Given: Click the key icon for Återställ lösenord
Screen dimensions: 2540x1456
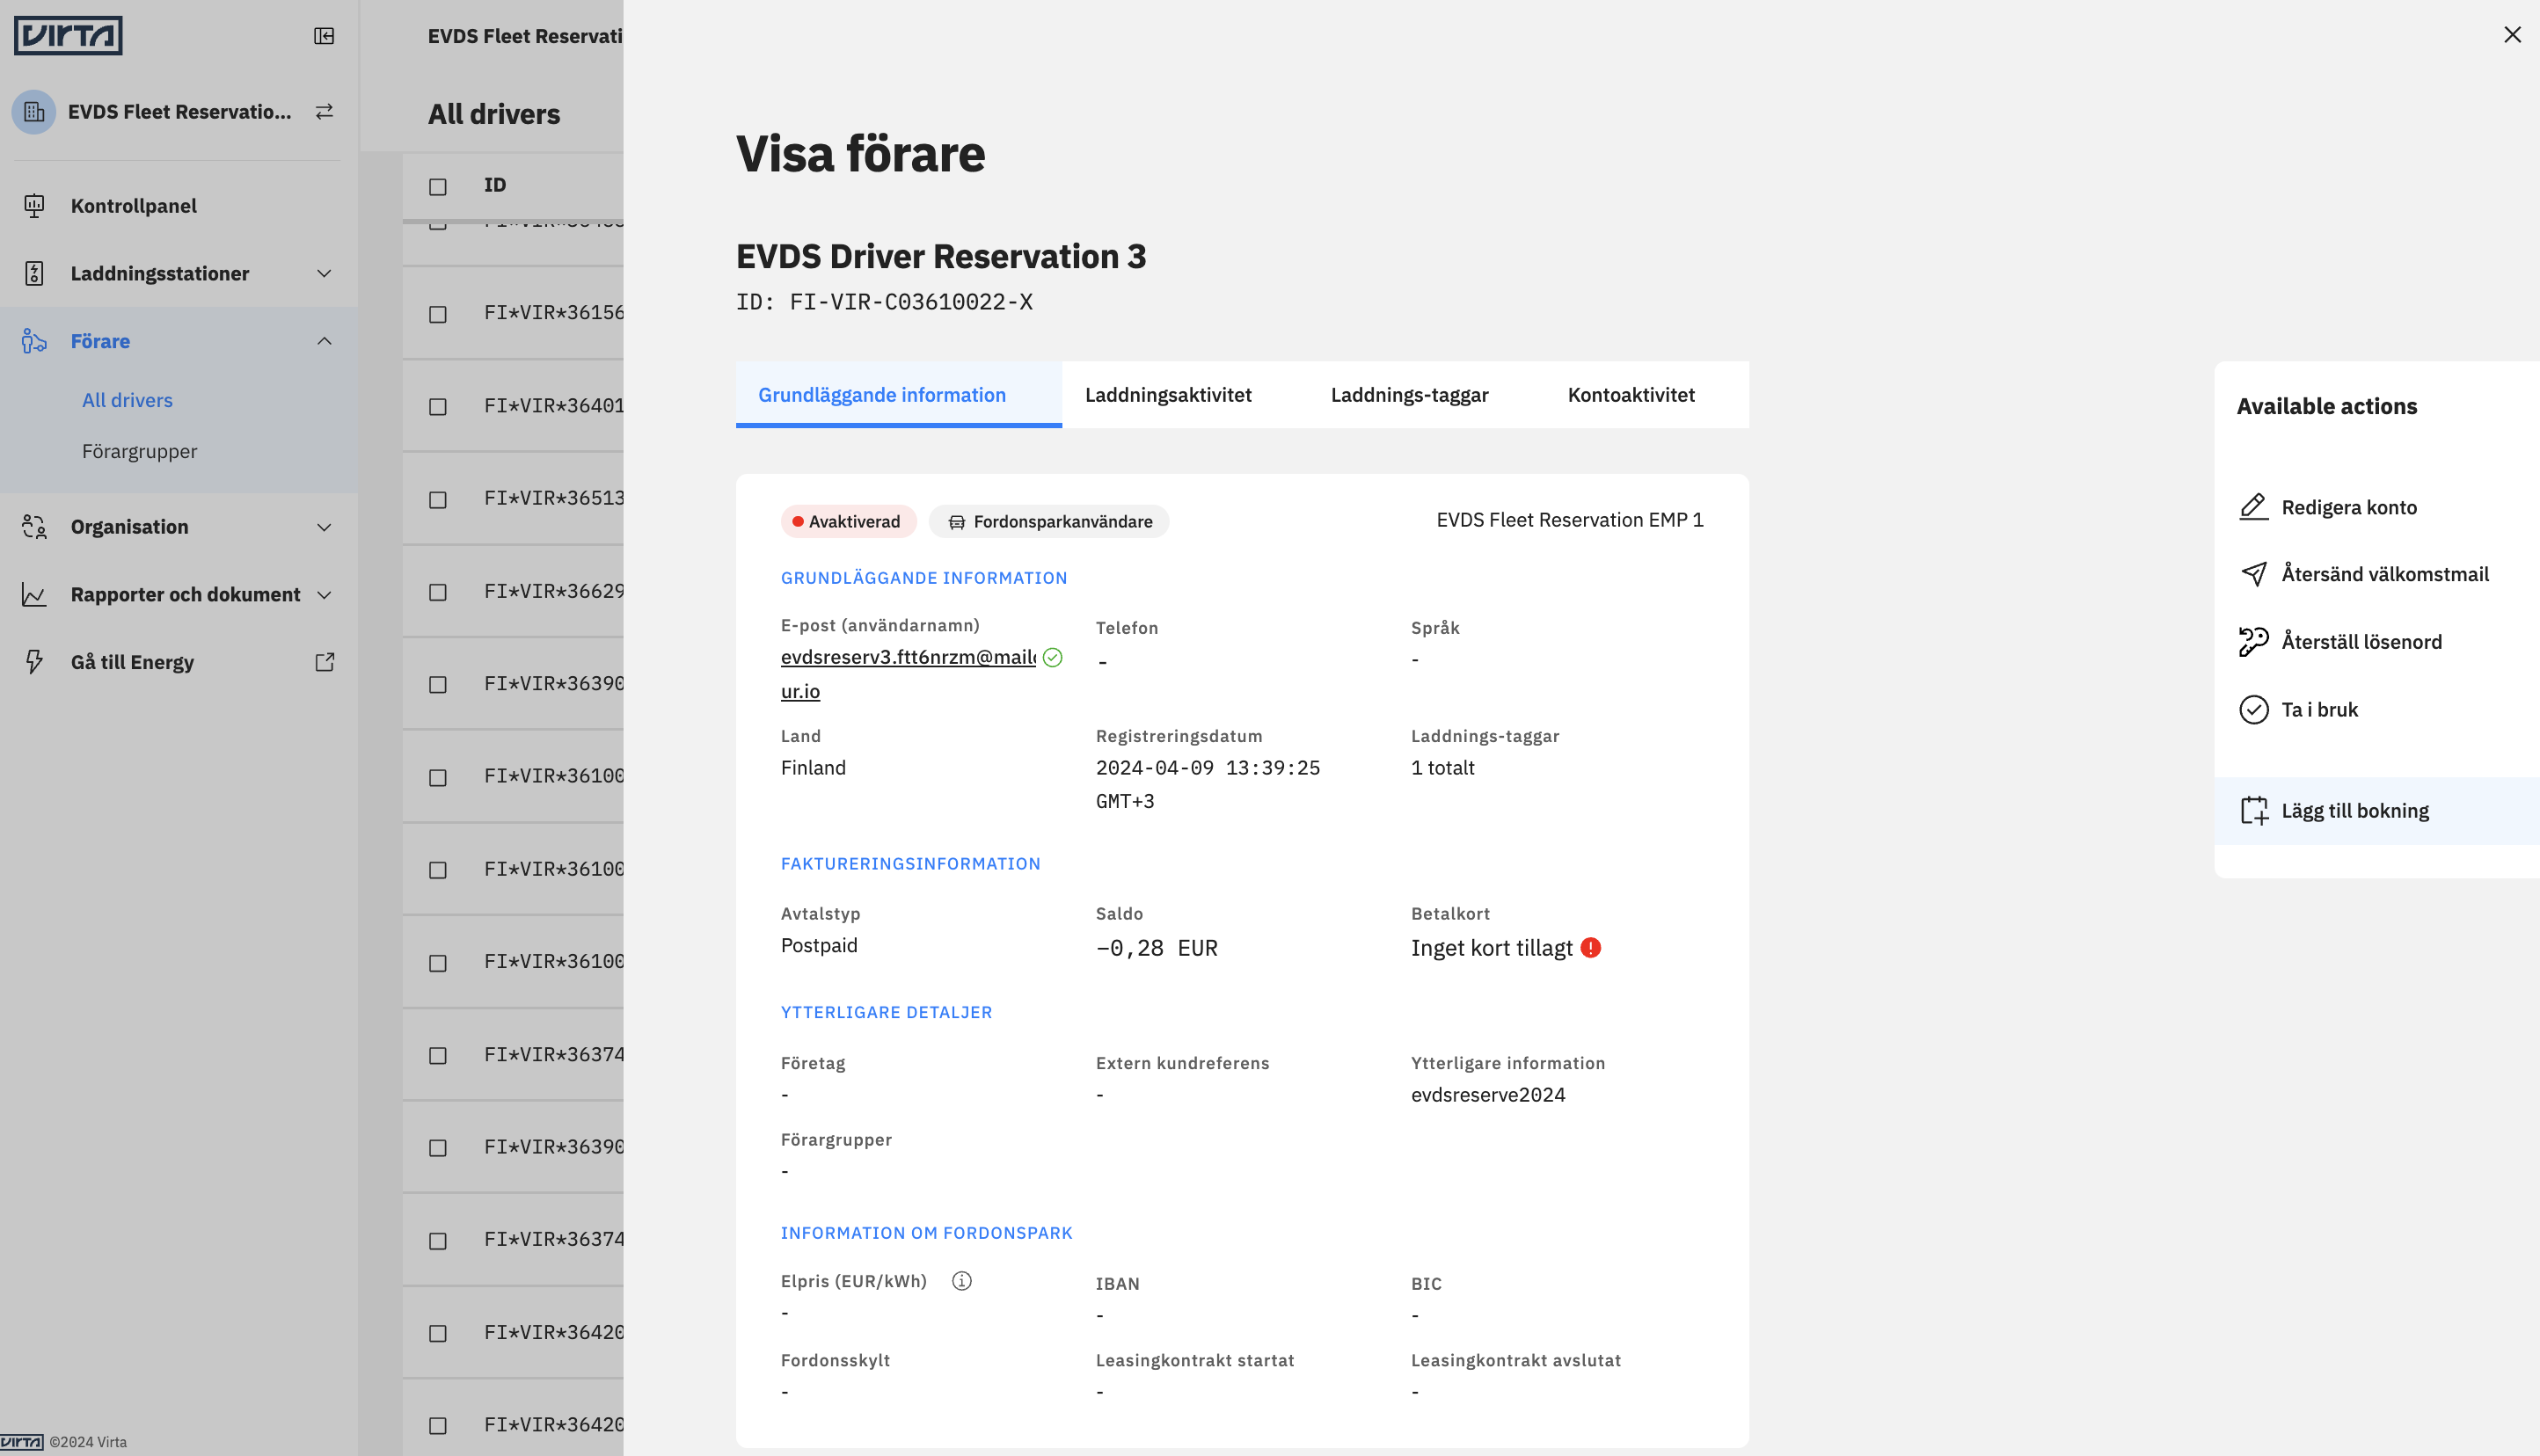Looking at the screenshot, I should coord(2254,642).
